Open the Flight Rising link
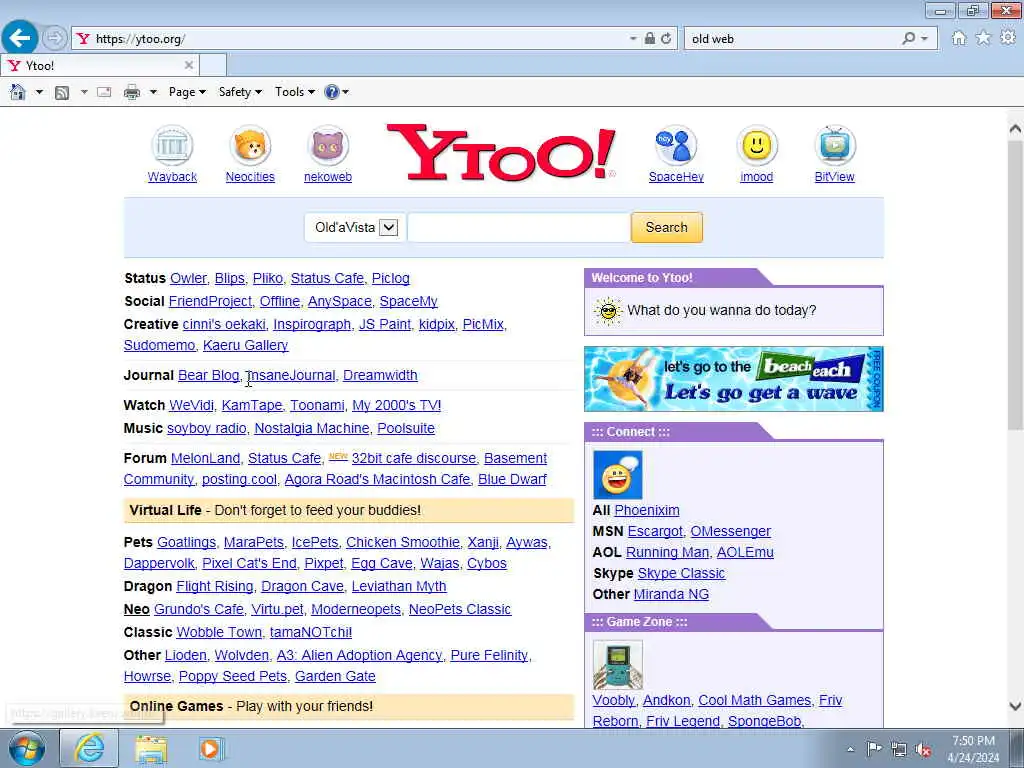This screenshot has height=768, width=1024. click(215, 586)
